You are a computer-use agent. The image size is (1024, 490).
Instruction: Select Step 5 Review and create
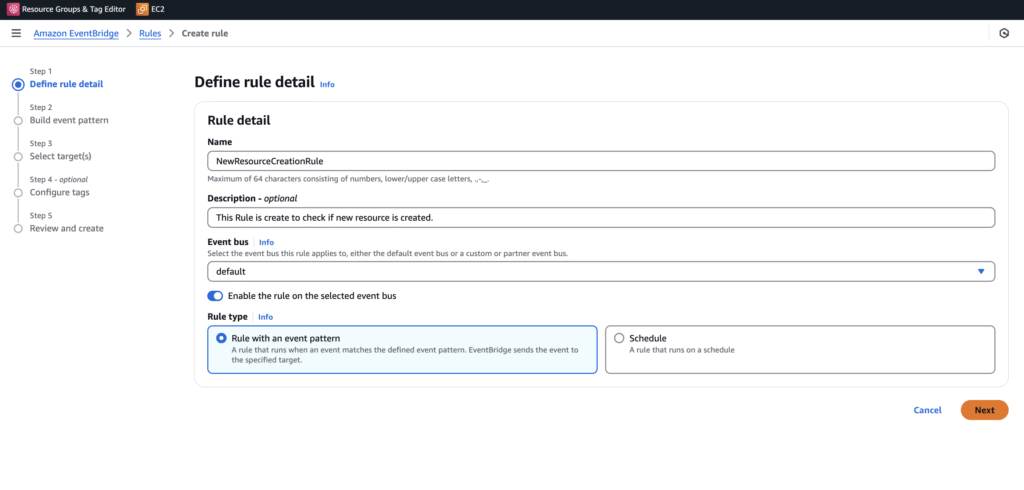(67, 228)
